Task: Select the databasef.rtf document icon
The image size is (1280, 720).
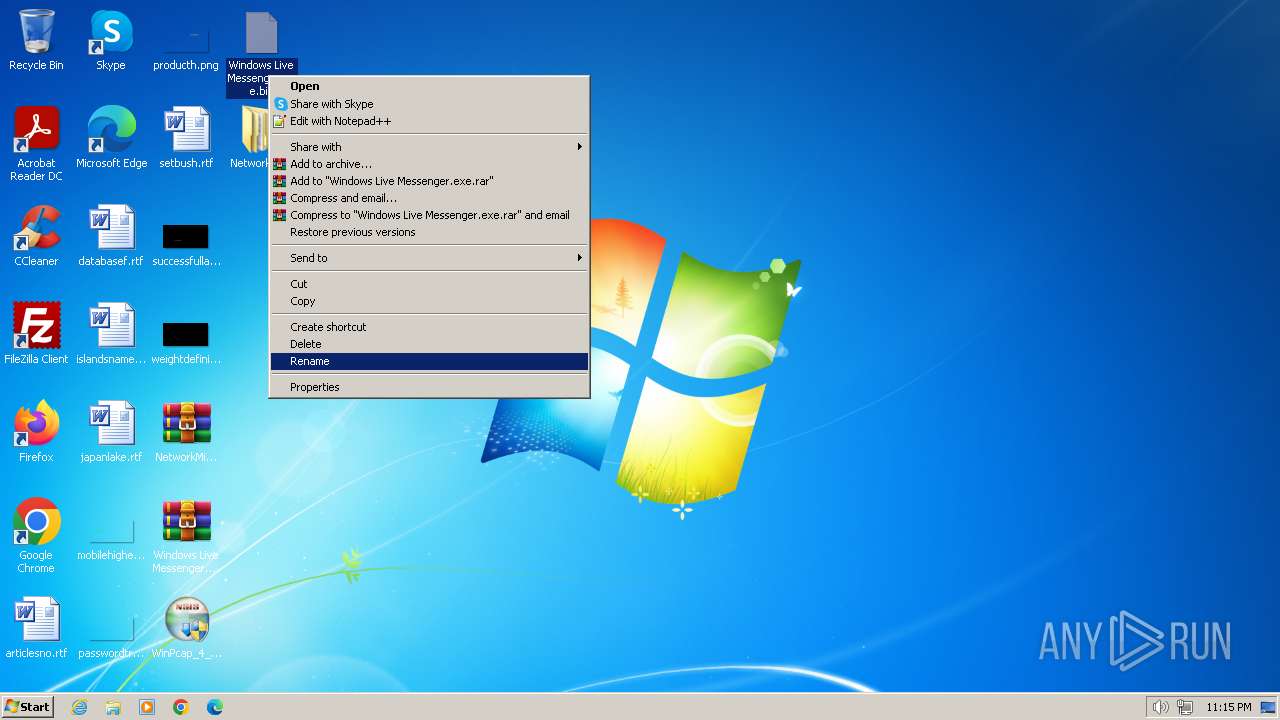Action: [x=111, y=236]
